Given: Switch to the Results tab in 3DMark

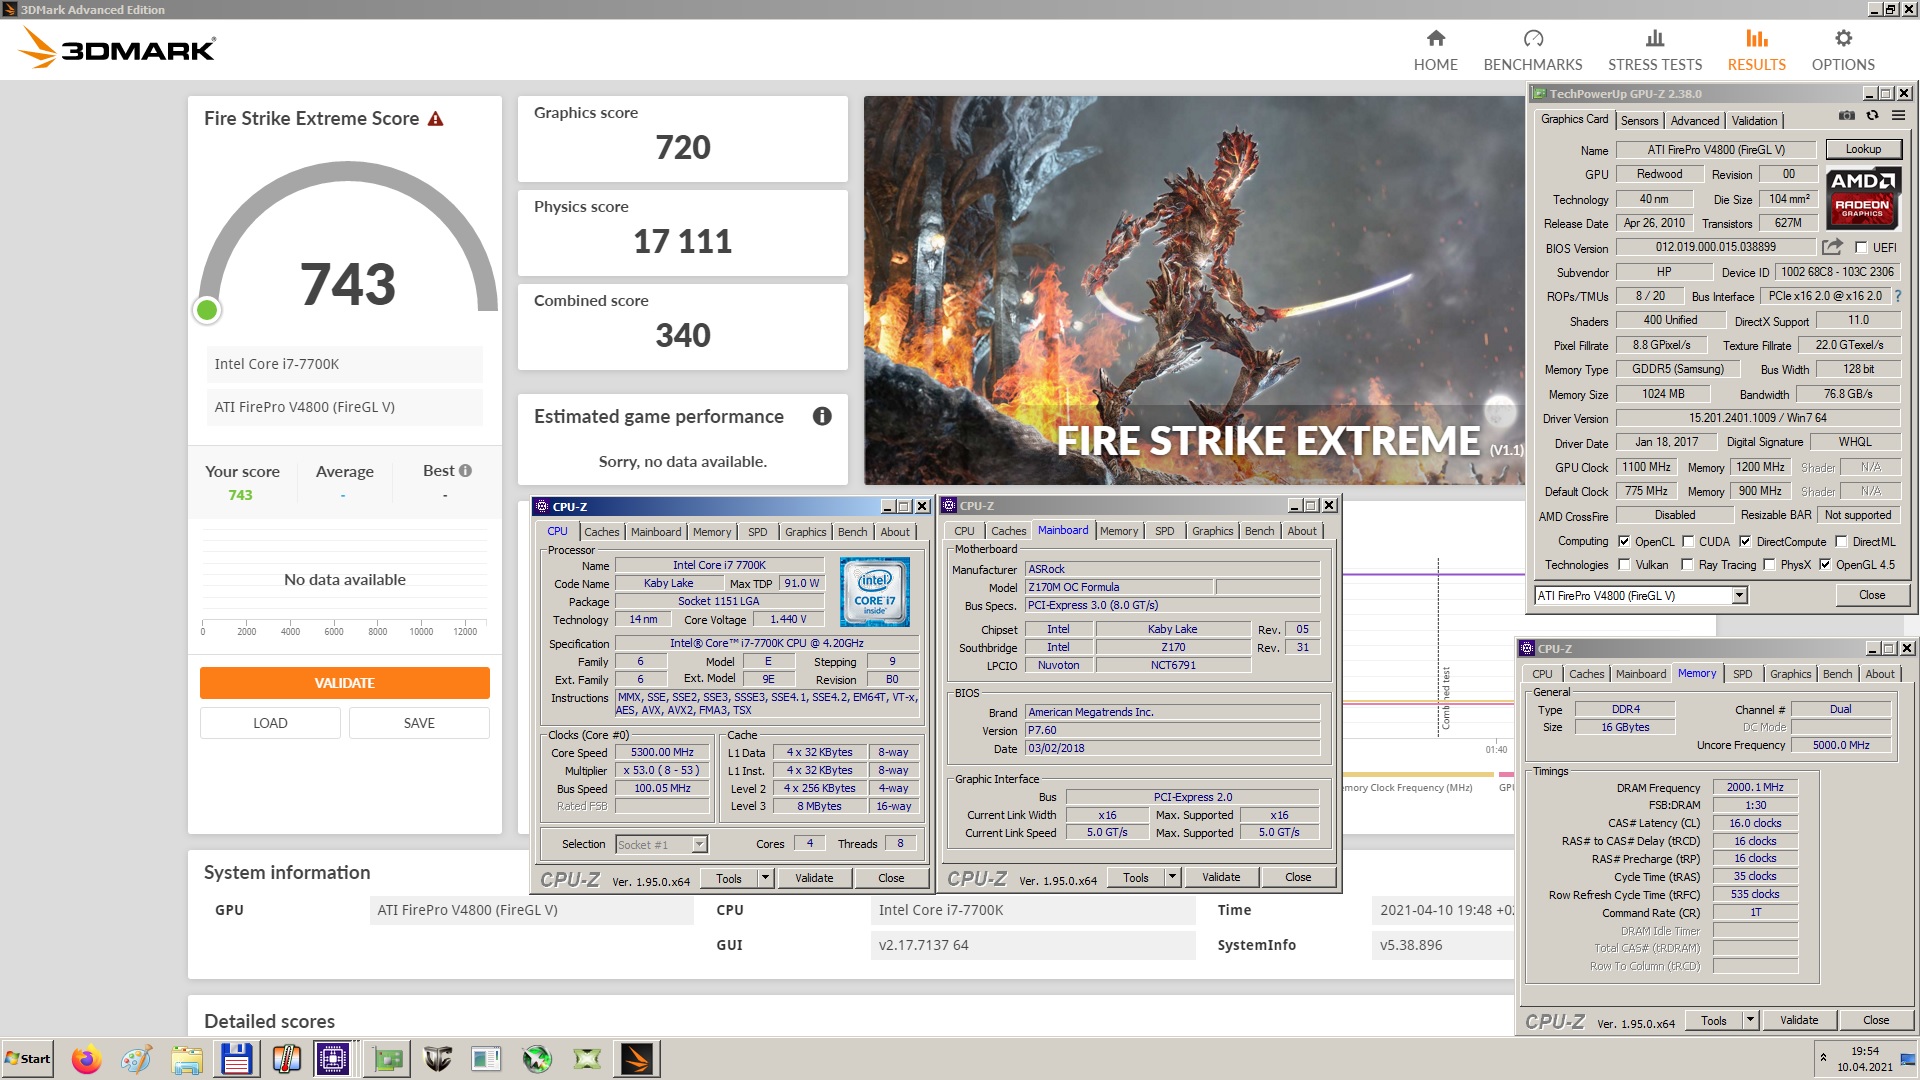Looking at the screenshot, I should tap(1756, 49).
